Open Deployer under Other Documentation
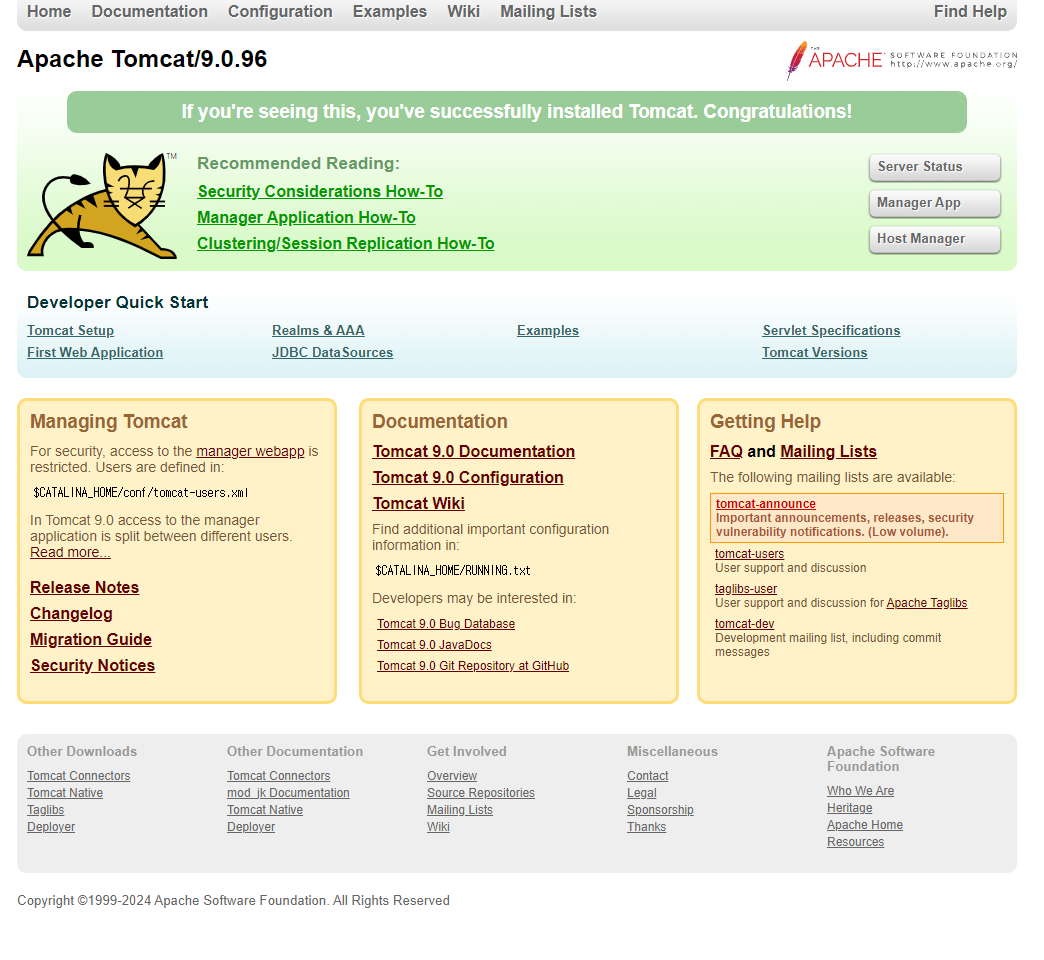 251,828
